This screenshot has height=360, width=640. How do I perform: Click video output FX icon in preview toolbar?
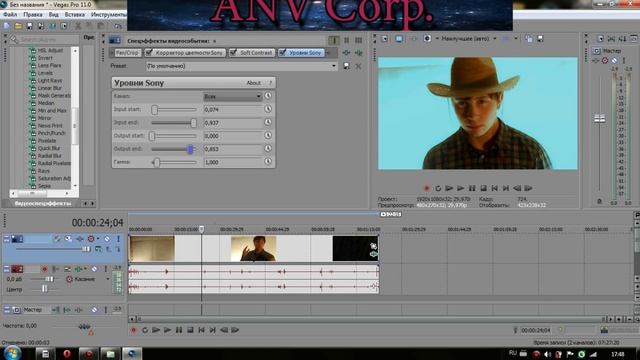pyautogui.click(x=414, y=39)
